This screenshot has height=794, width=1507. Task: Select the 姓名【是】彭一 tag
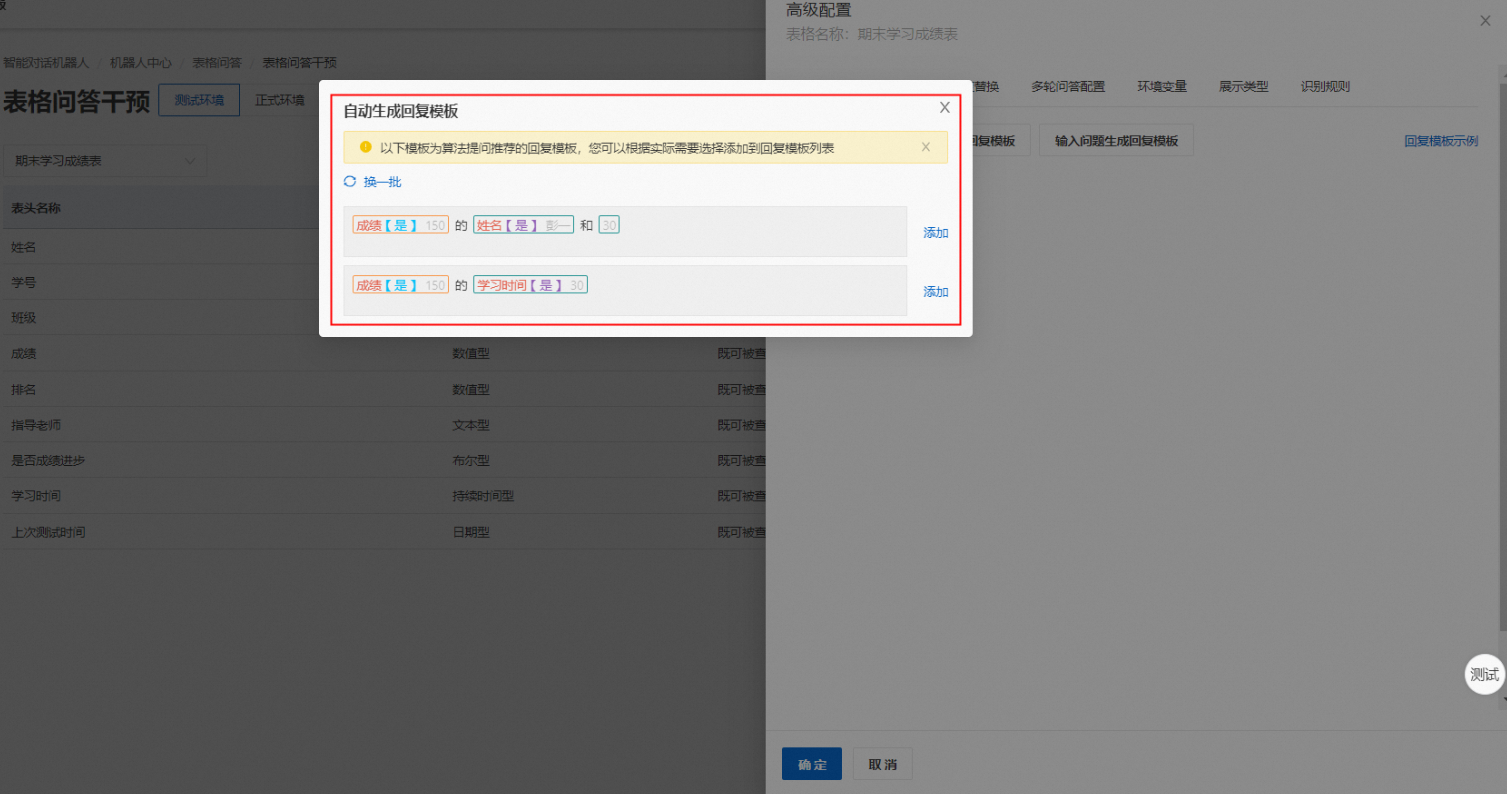coord(523,225)
